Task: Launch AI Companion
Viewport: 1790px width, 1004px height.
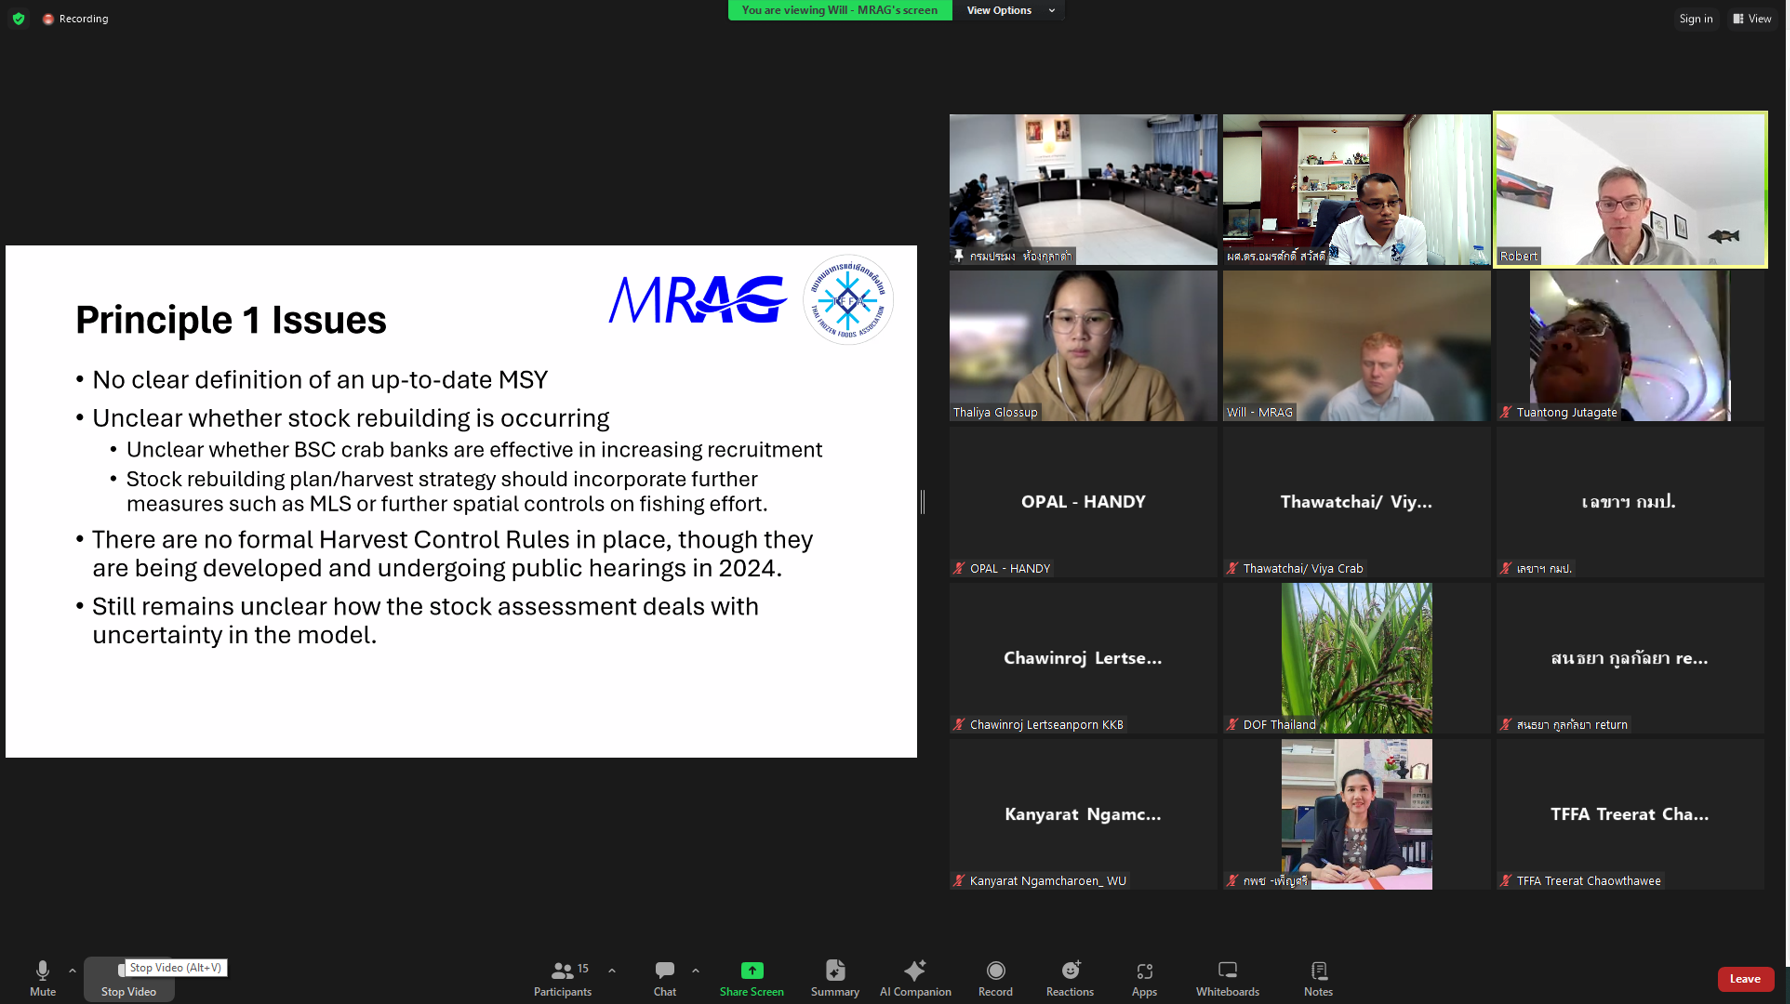Action: pos(914,978)
